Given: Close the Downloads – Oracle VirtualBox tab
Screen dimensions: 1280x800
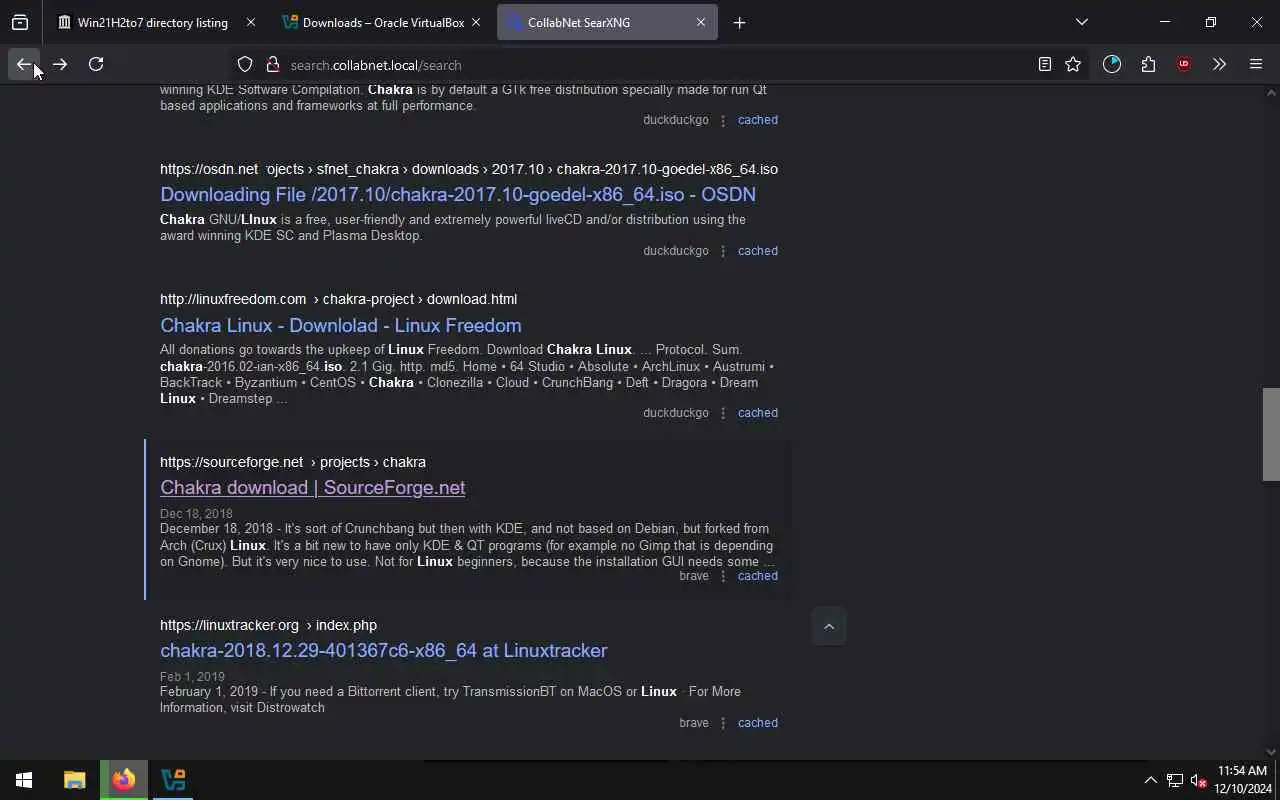Looking at the screenshot, I should click(475, 22).
